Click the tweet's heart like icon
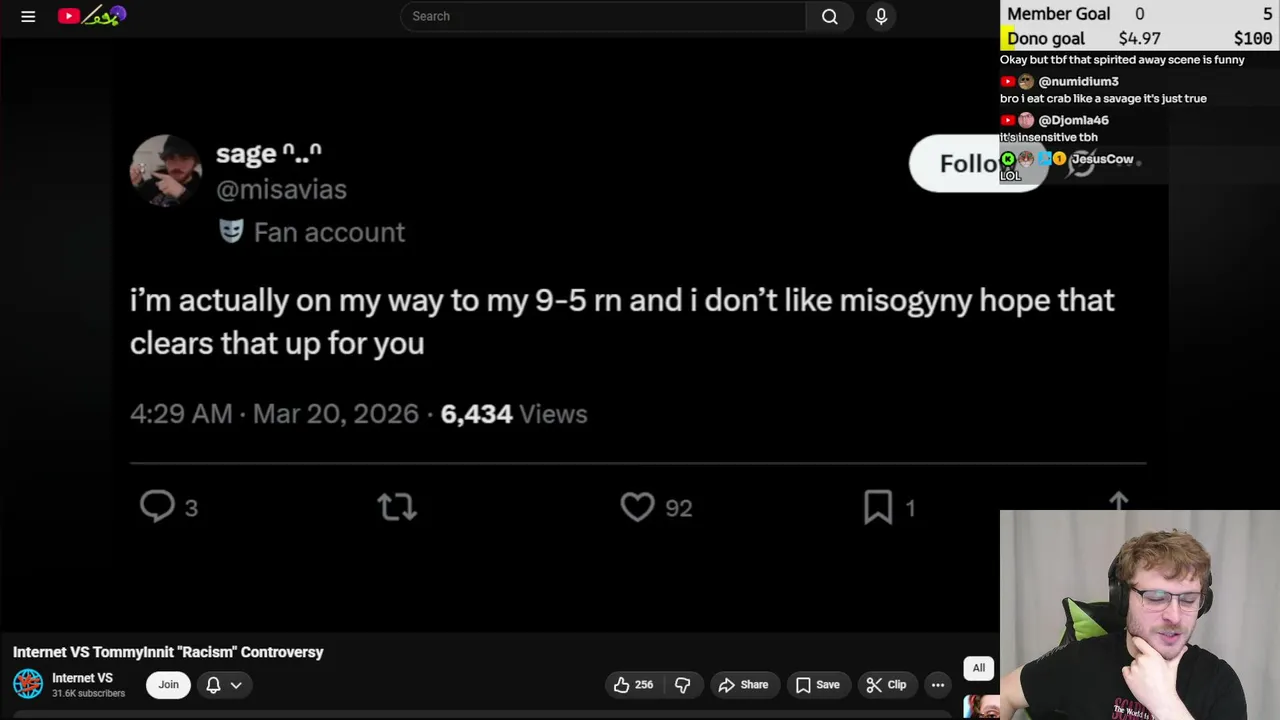Viewport: 1280px width, 720px height. click(637, 507)
